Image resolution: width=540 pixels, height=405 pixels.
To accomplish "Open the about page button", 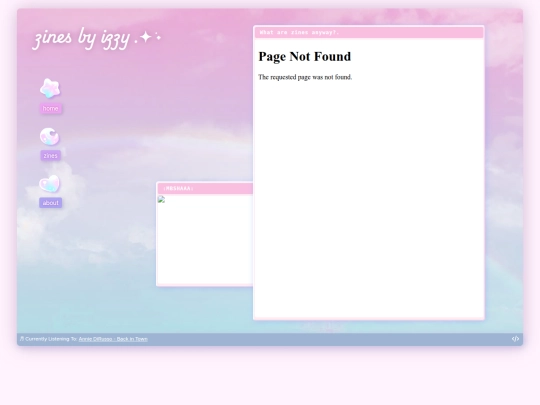I will coord(51,203).
